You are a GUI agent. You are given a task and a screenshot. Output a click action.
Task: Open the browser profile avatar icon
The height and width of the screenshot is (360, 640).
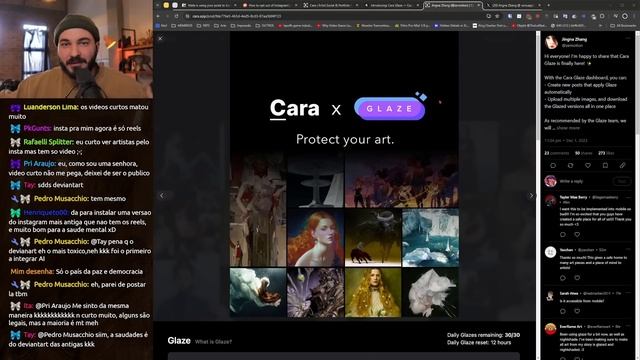[x=624, y=16]
